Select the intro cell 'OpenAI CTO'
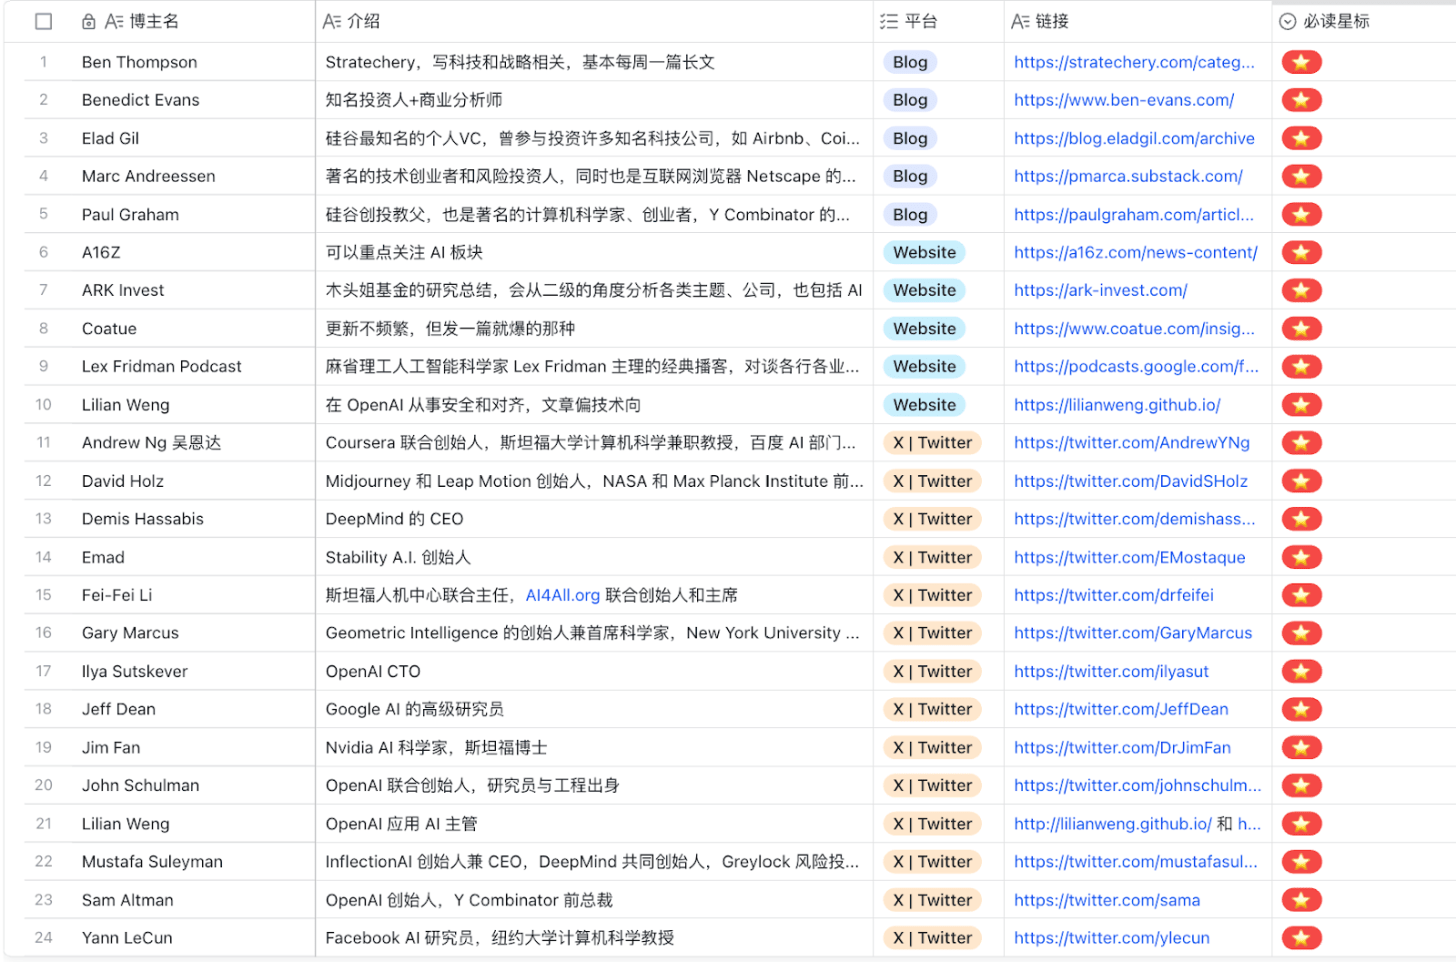Image resolution: width=1456 pixels, height=962 pixels. click(594, 671)
